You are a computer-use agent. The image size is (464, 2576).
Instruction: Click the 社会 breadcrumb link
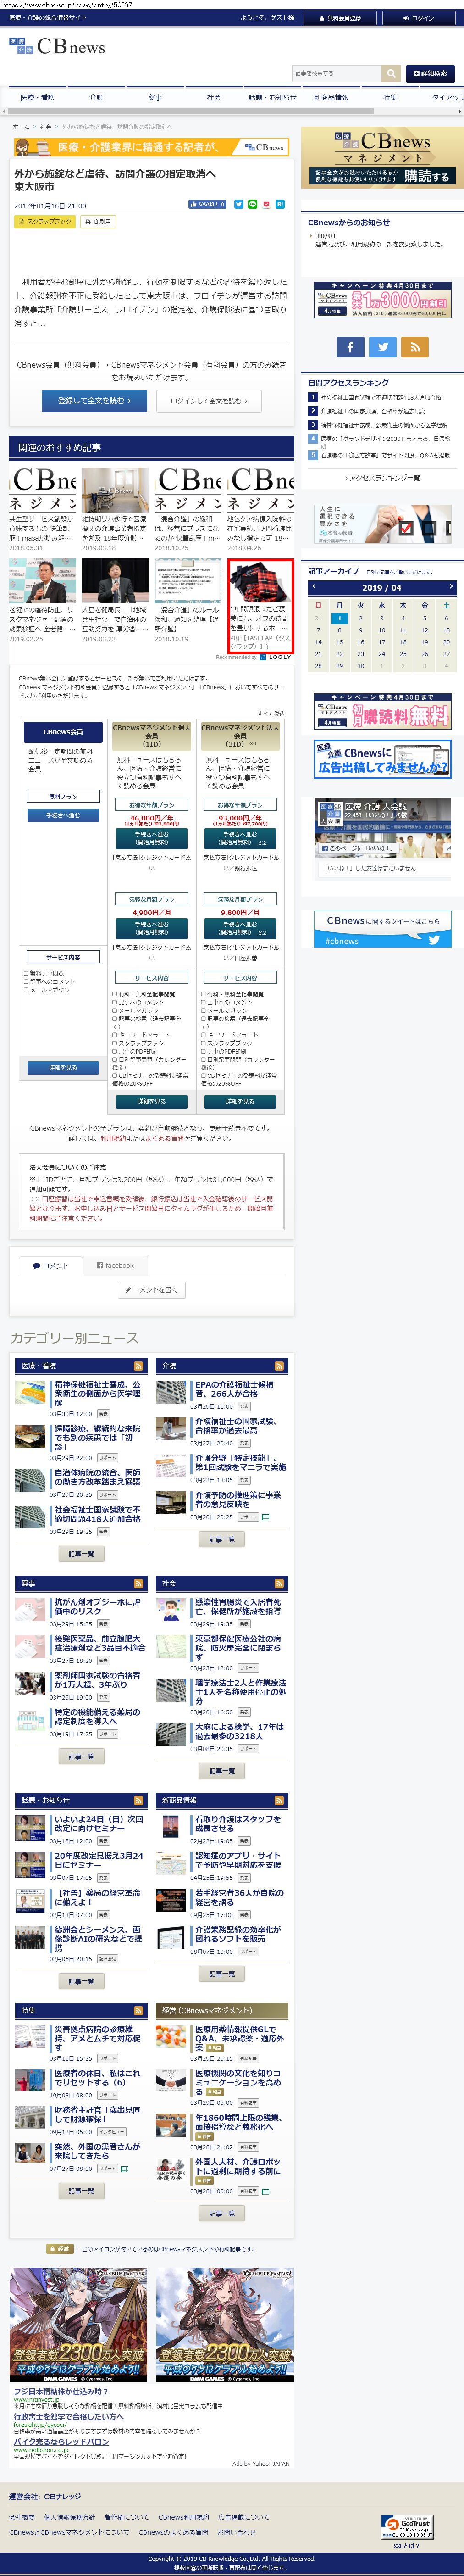(x=46, y=127)
